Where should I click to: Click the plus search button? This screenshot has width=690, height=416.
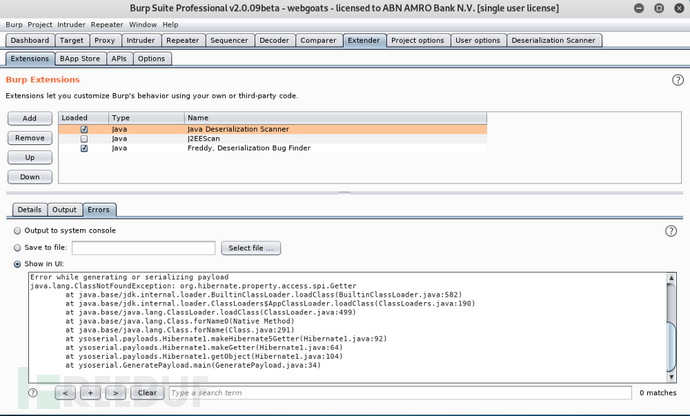(x=90, y=393)
